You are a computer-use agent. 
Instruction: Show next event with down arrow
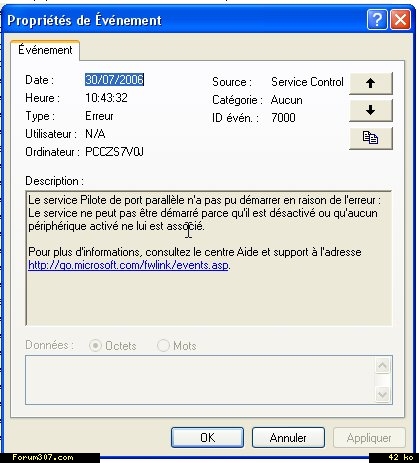pyautogui.click(x=371, y=110)
